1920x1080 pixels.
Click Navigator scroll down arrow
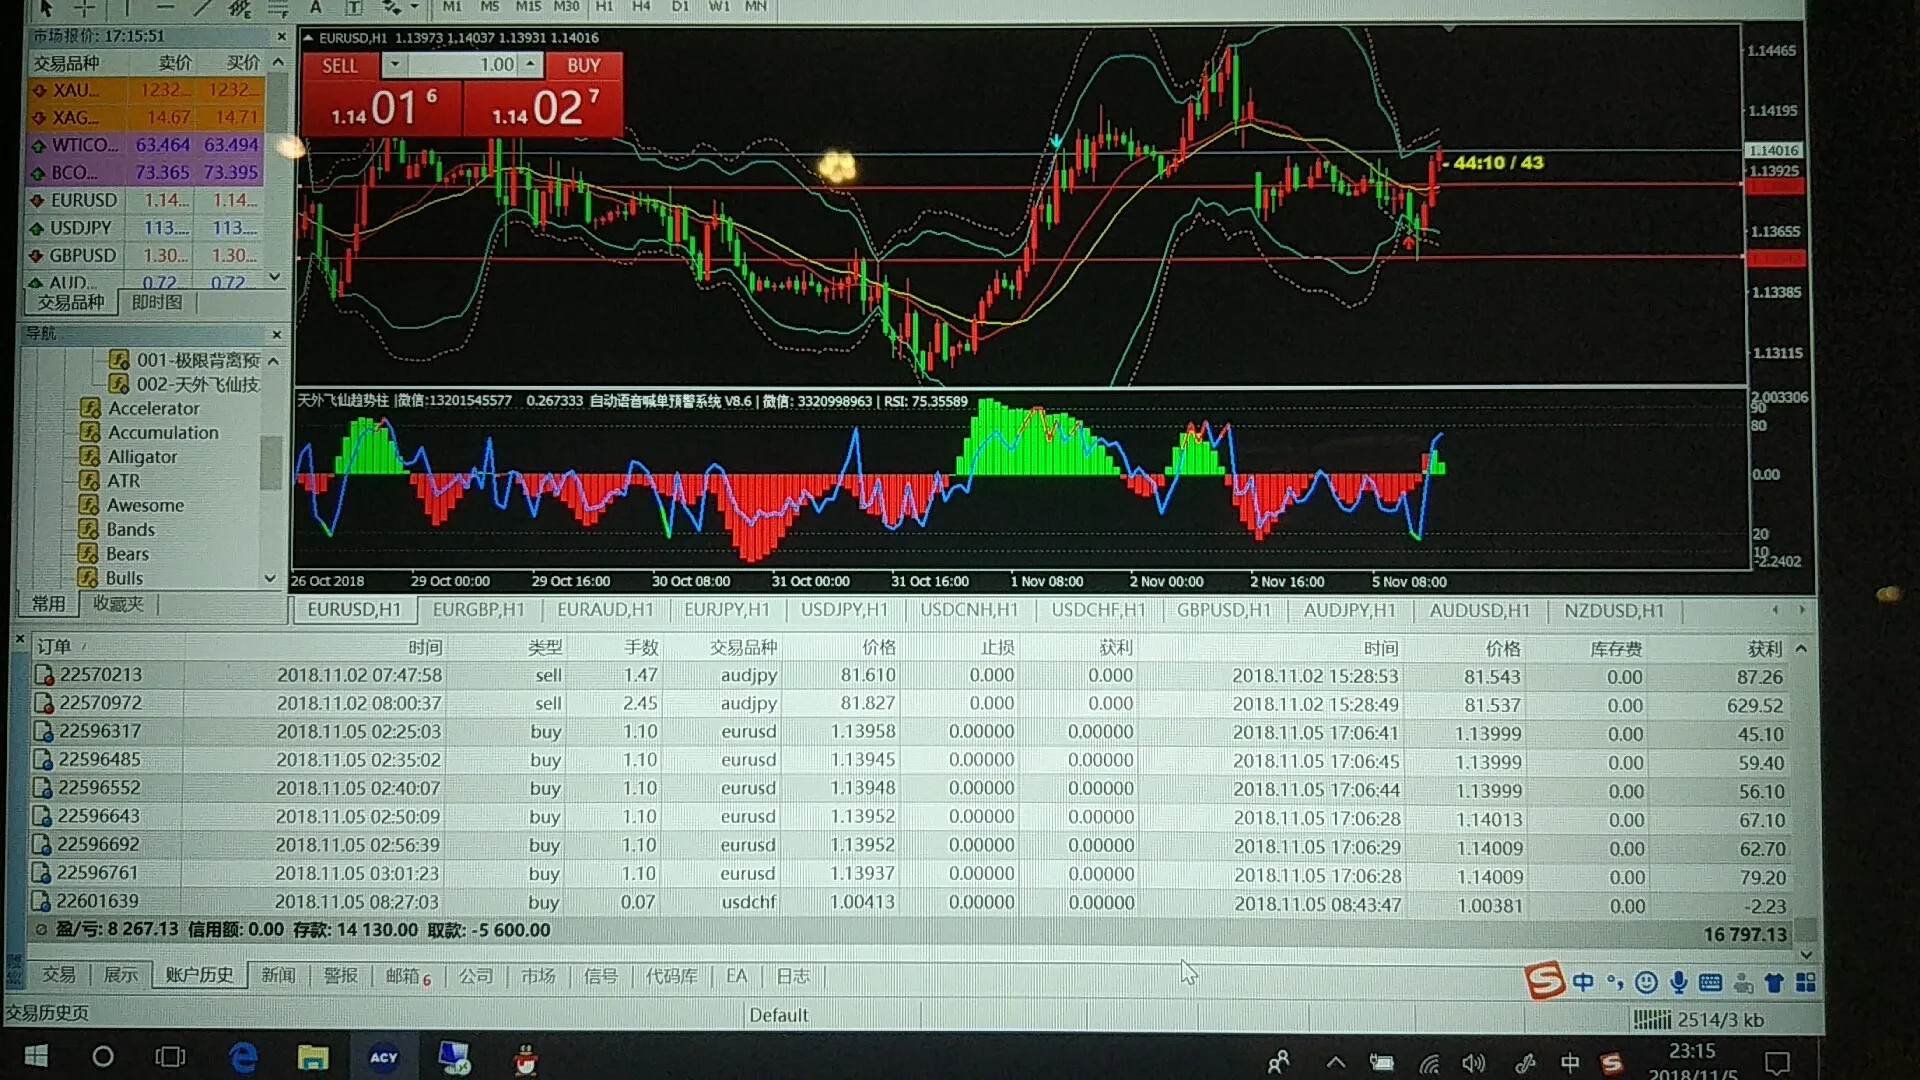[270, 578]
